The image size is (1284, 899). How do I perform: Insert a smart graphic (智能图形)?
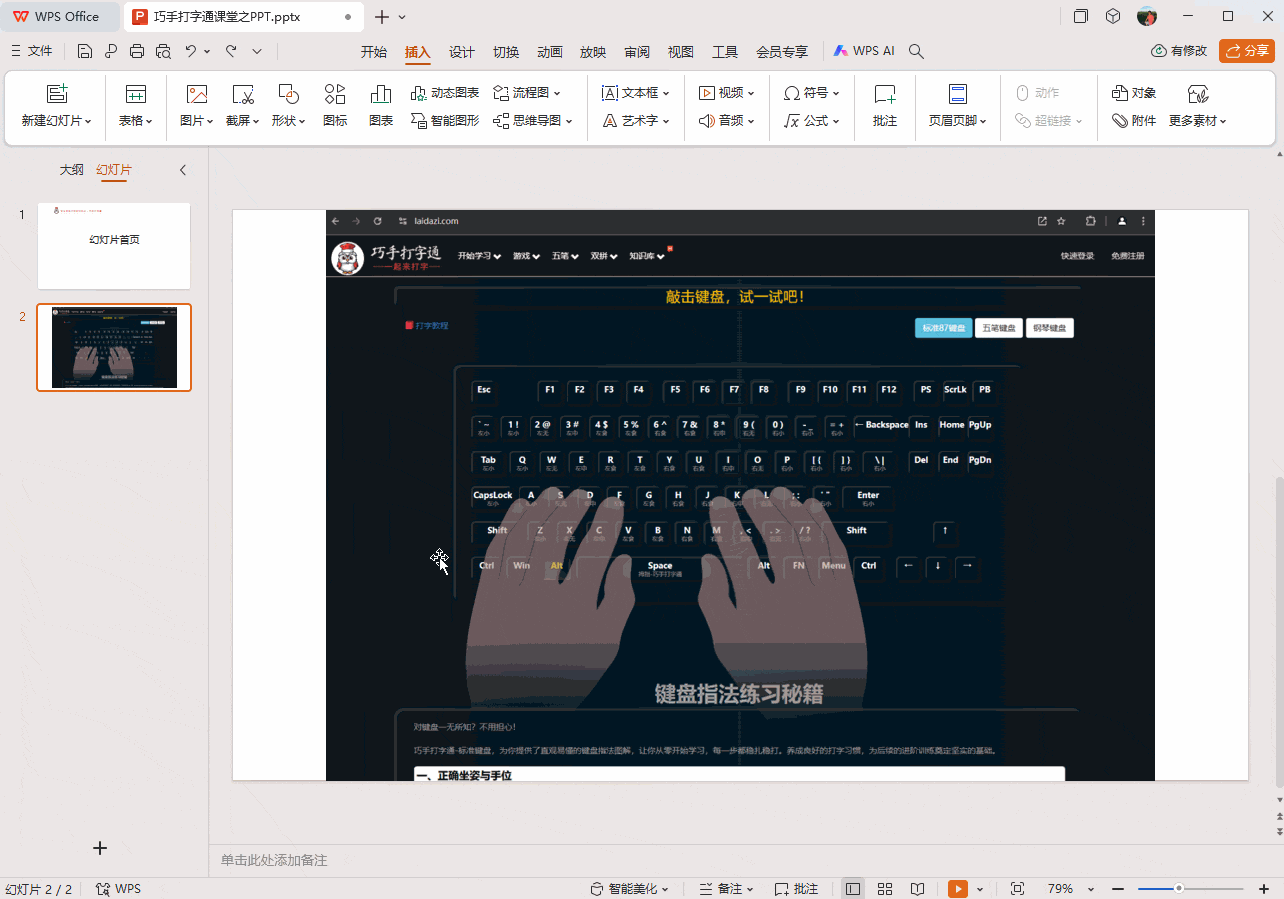click(x=445, y=121)
